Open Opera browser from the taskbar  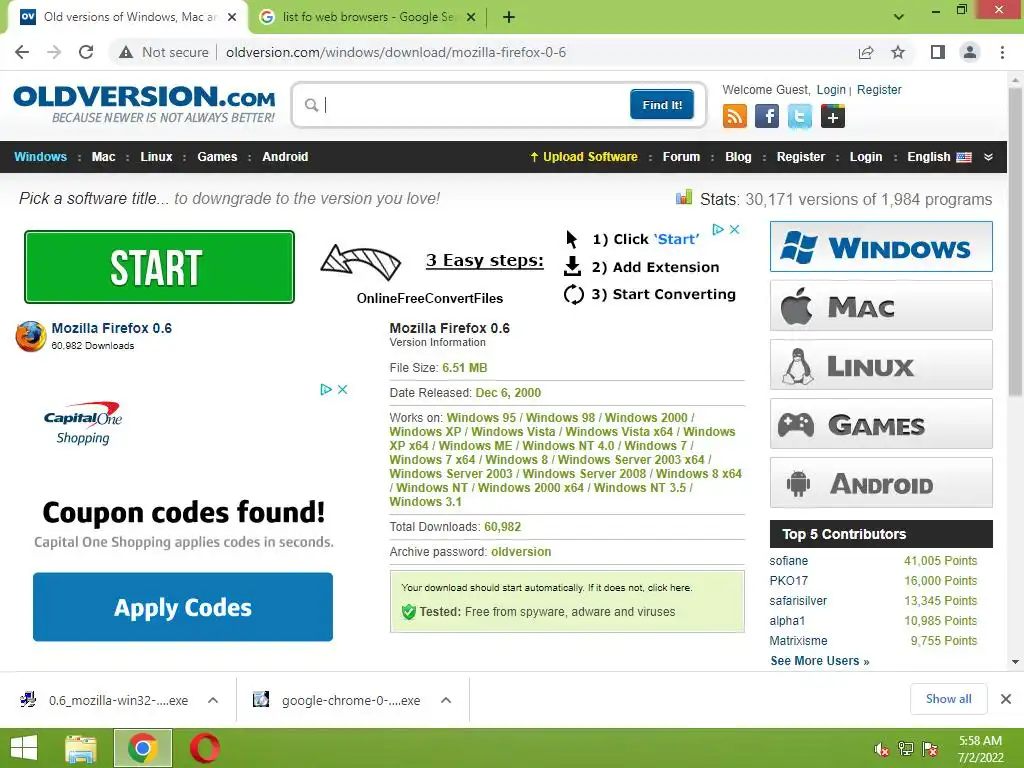(x=204, y=748)
